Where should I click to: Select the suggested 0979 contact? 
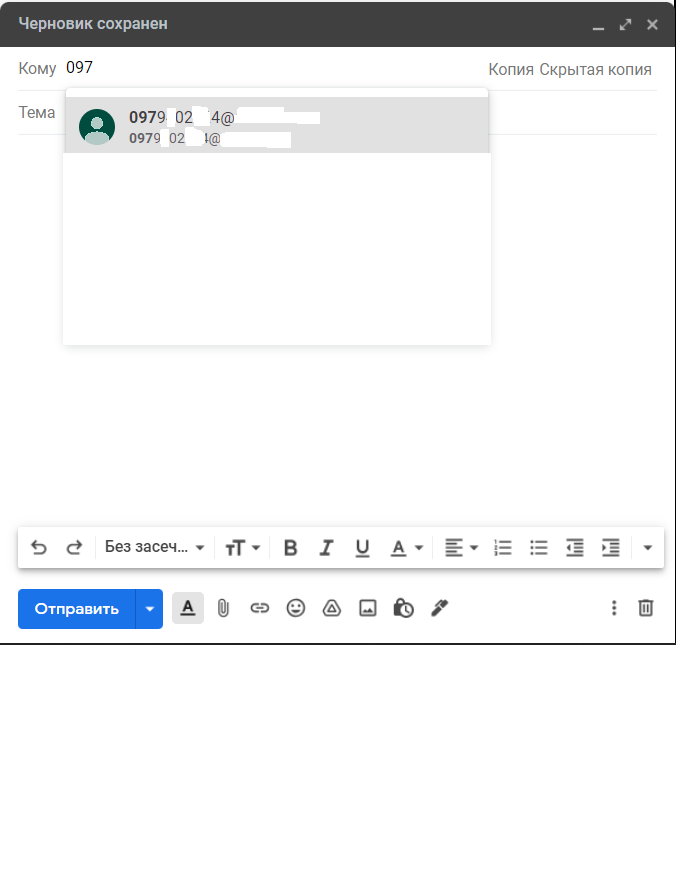click(276, 125)
